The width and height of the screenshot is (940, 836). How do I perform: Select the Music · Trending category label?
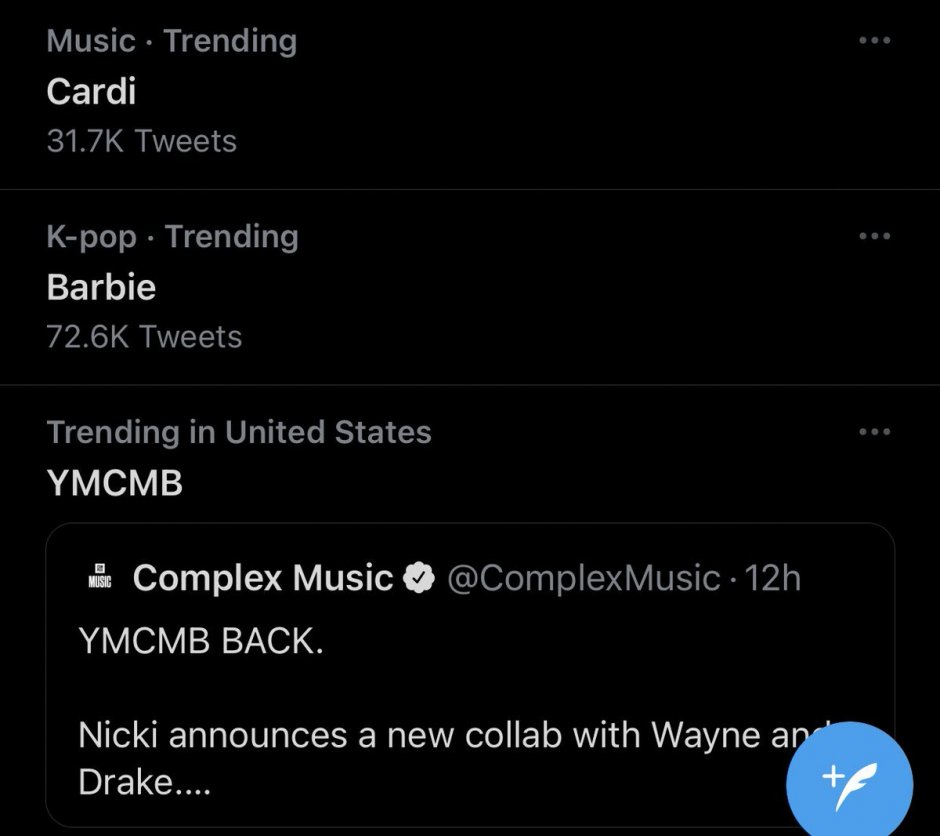171,41
